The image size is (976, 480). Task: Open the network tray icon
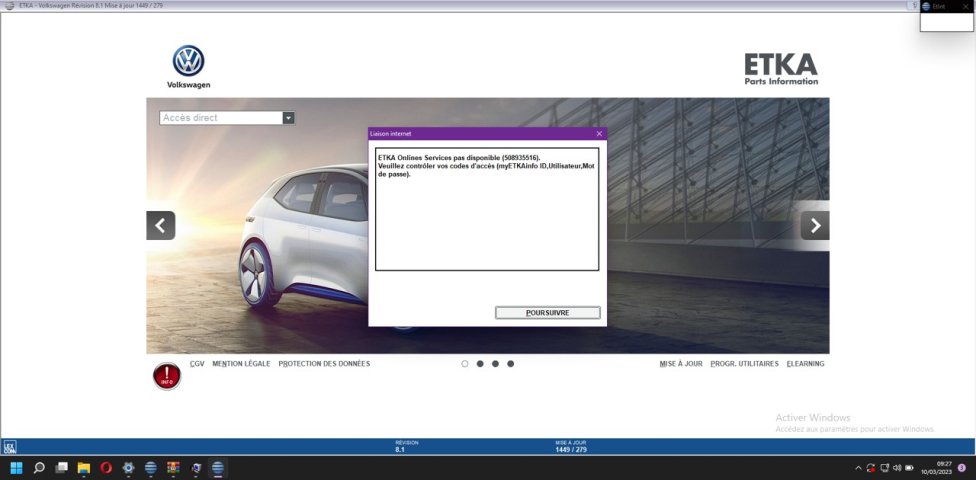tap(884, 468)
